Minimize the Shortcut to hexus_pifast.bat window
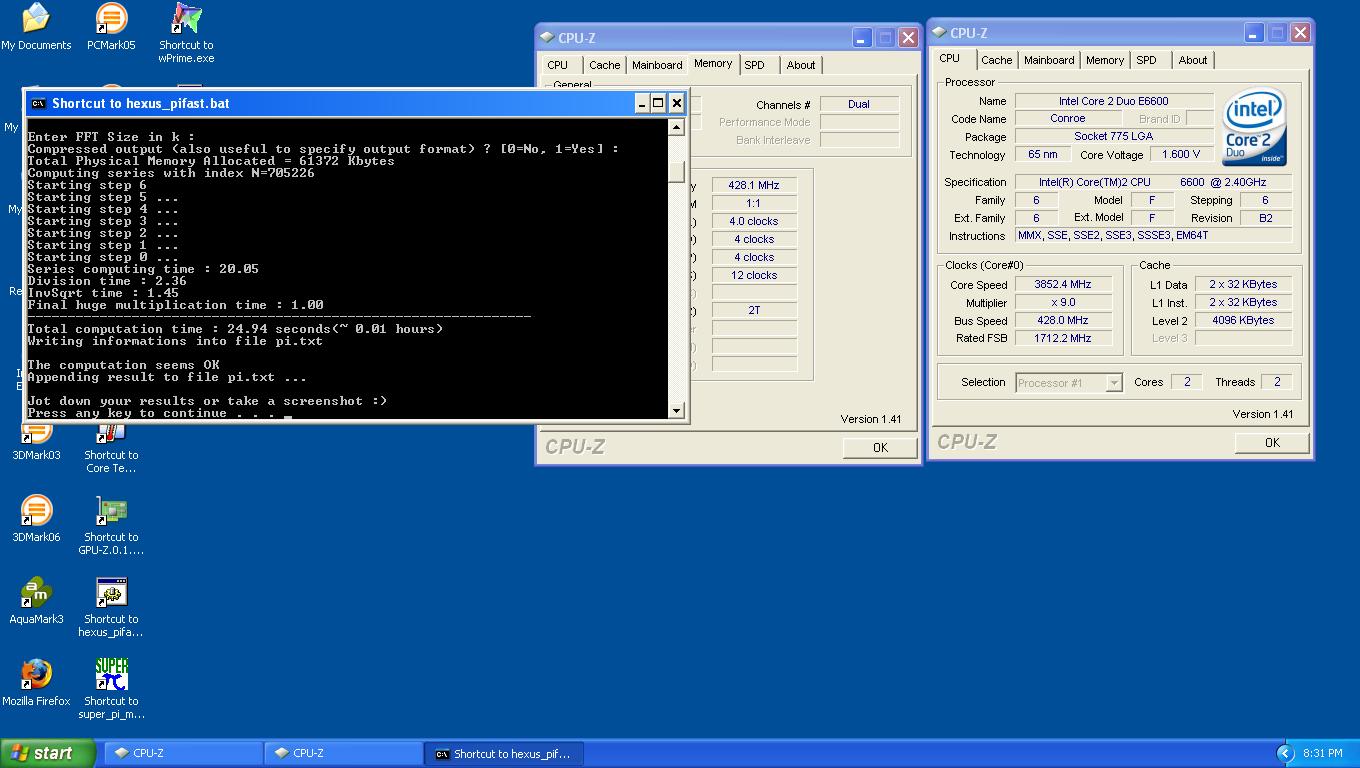1360x768 pixels. 641,103
